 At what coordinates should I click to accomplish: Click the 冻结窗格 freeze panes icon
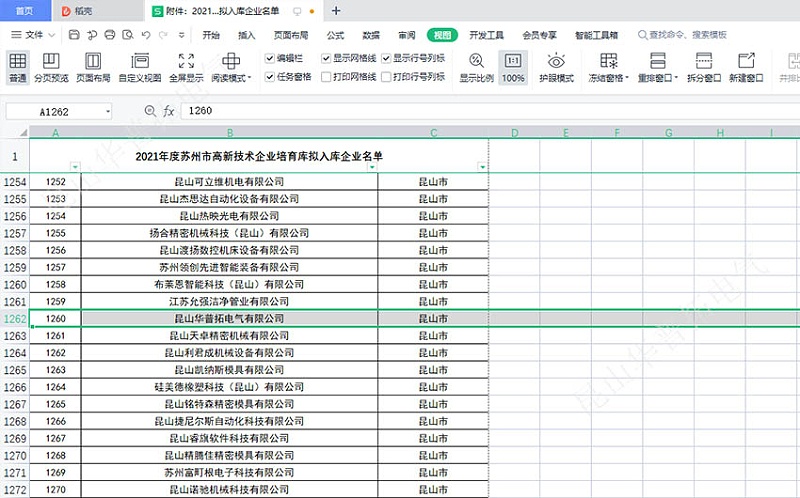(608, 61)
